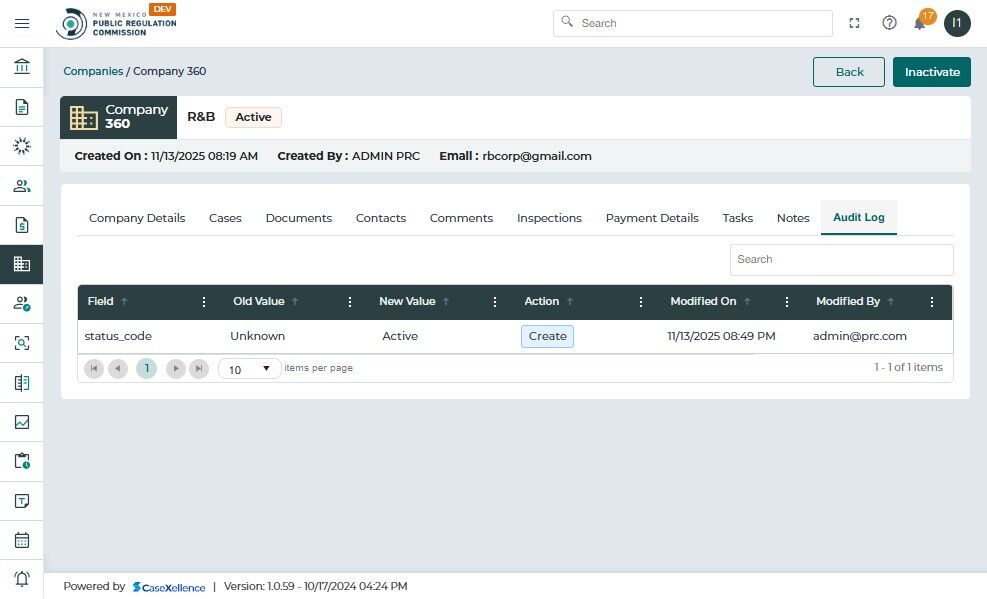Switch to Inspections tab
Image resolution: width=987 pixels, height=599 pixels.
point(549,218)
